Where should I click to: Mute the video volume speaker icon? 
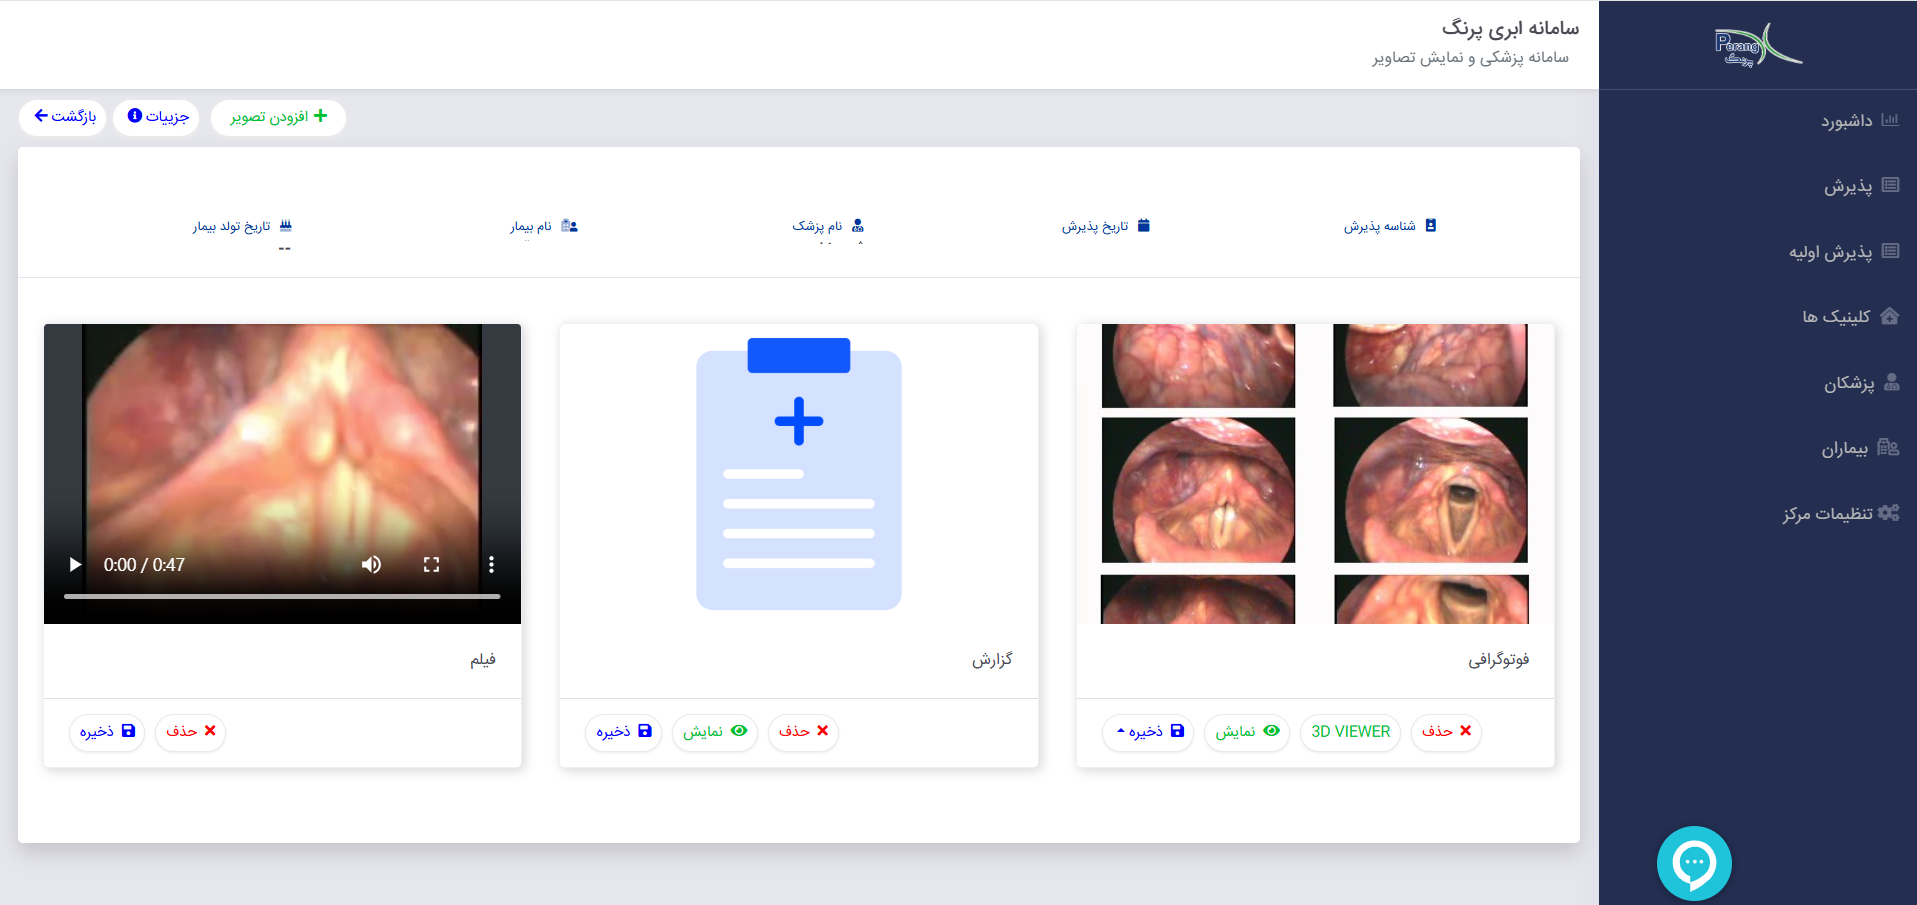[x=371, y=564]
